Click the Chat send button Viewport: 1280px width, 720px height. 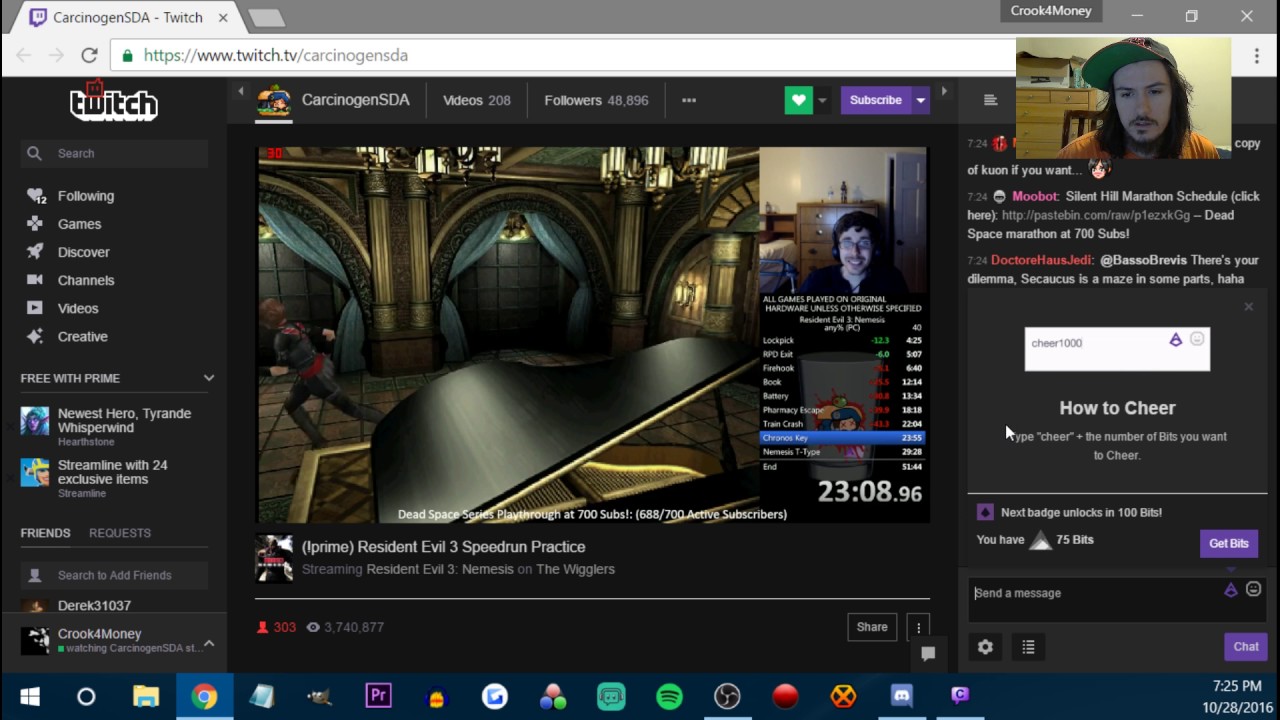[x=1245, y=647]
